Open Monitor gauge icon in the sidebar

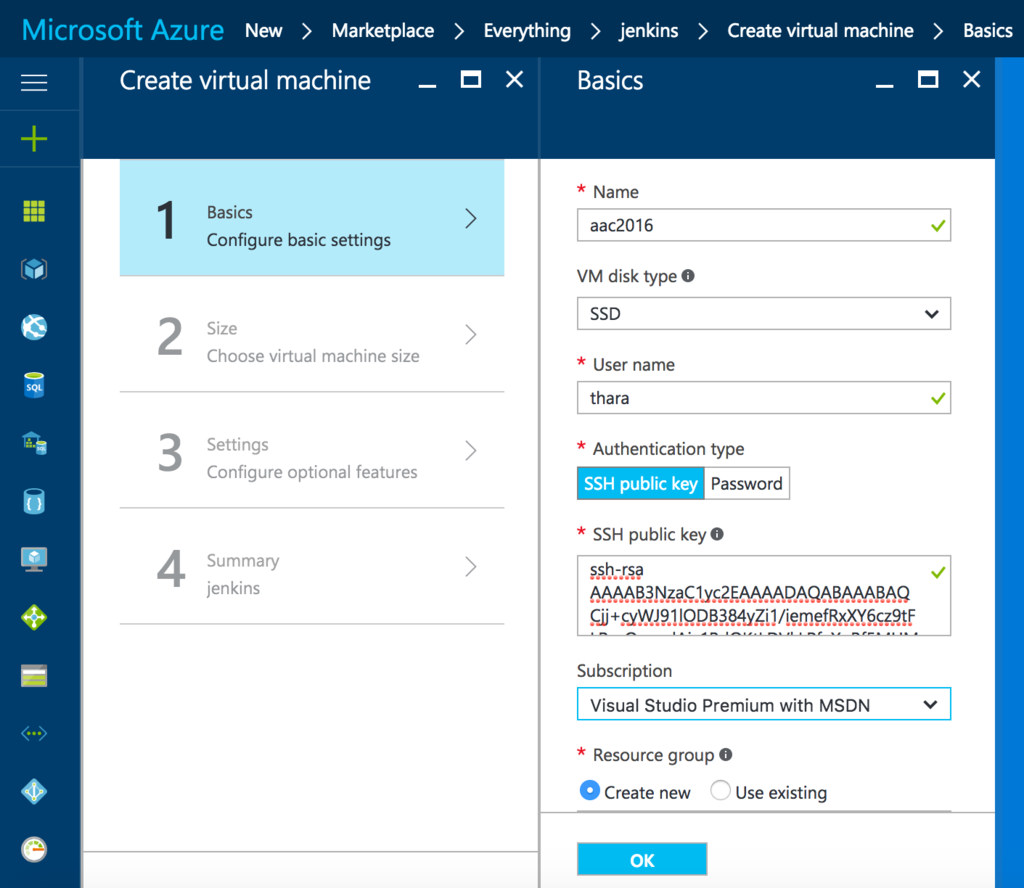[34, 849]
